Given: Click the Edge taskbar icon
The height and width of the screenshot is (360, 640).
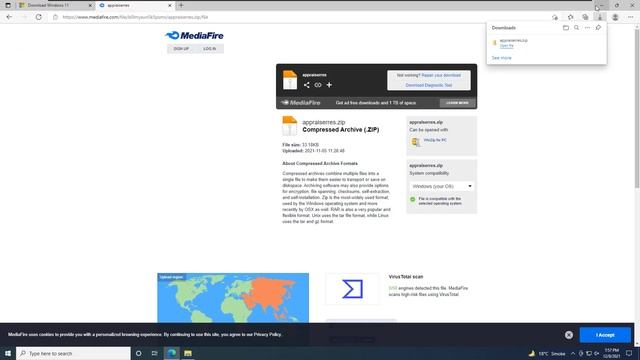Looking at the screenshot, I should click(171, 353).
